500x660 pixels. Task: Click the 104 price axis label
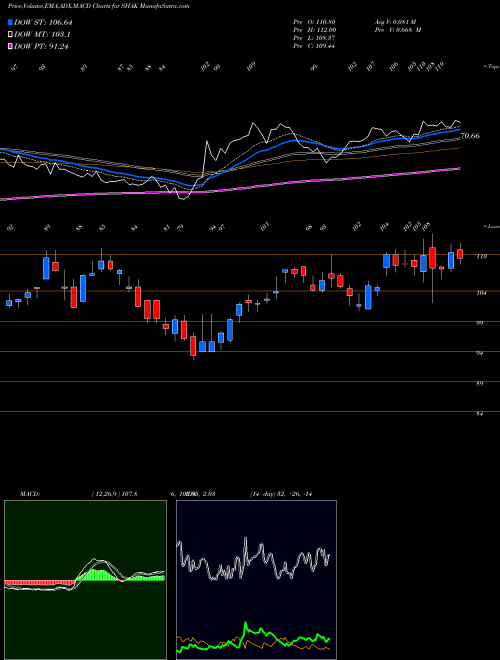(x=481, y=293)
